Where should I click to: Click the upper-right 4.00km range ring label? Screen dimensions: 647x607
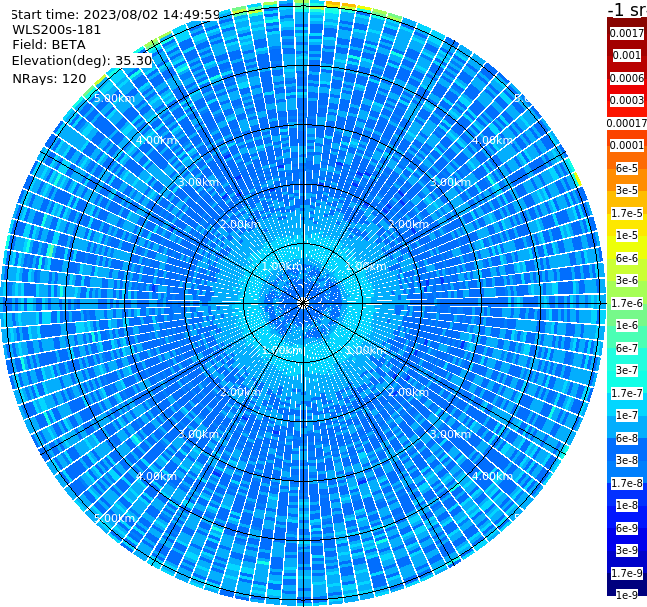click(492, 140)
